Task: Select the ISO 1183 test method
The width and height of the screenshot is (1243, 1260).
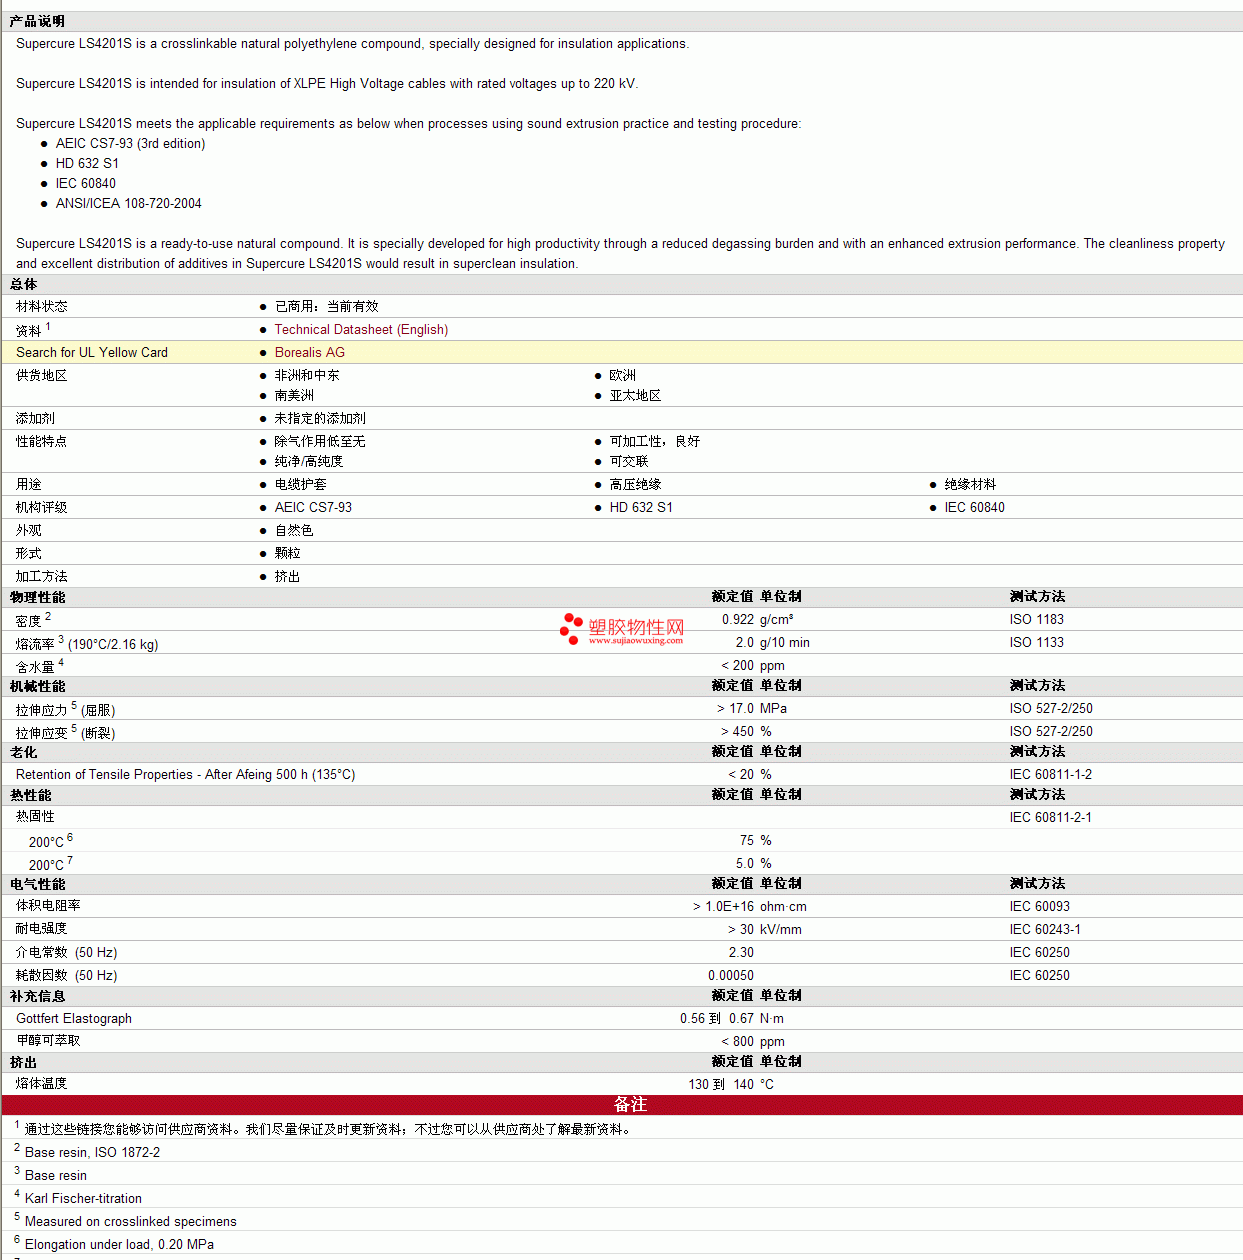Action: pos(1037,619)
